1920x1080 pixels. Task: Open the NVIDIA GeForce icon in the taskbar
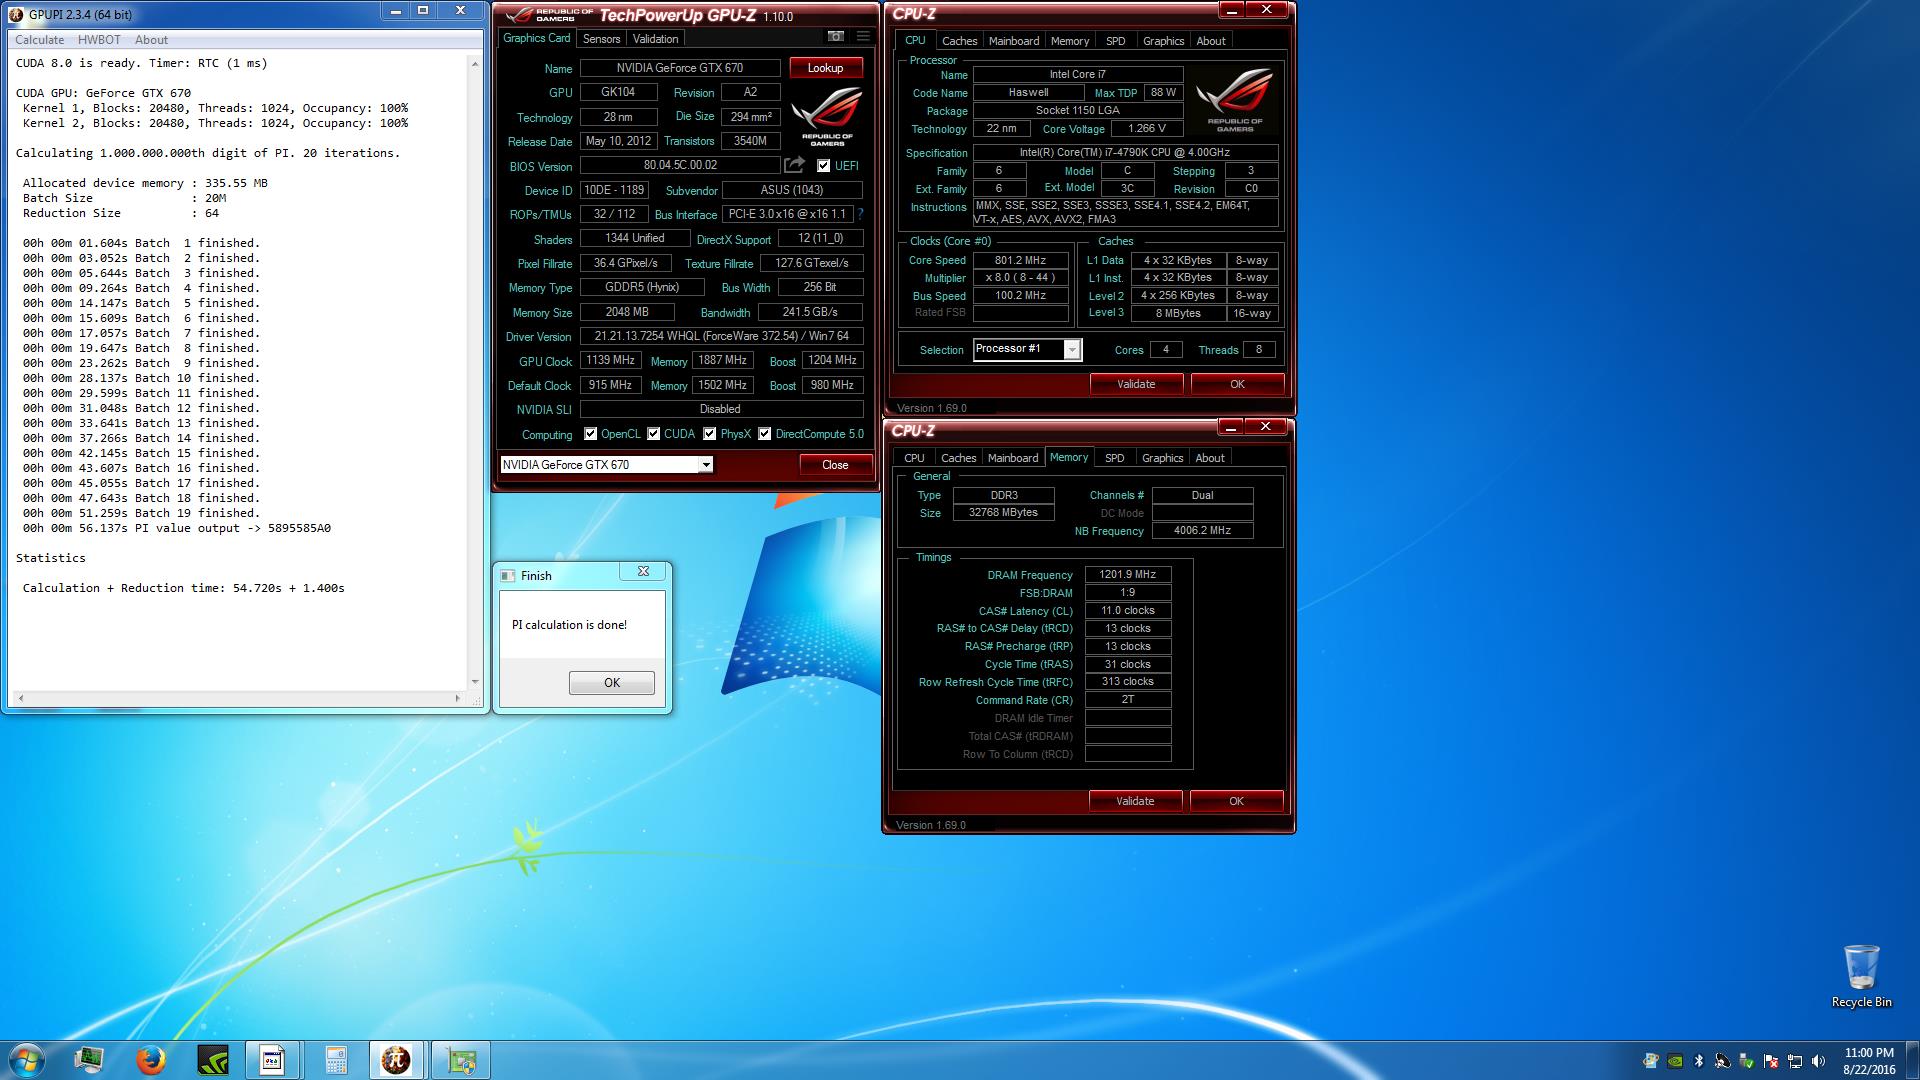(213, 1060)
